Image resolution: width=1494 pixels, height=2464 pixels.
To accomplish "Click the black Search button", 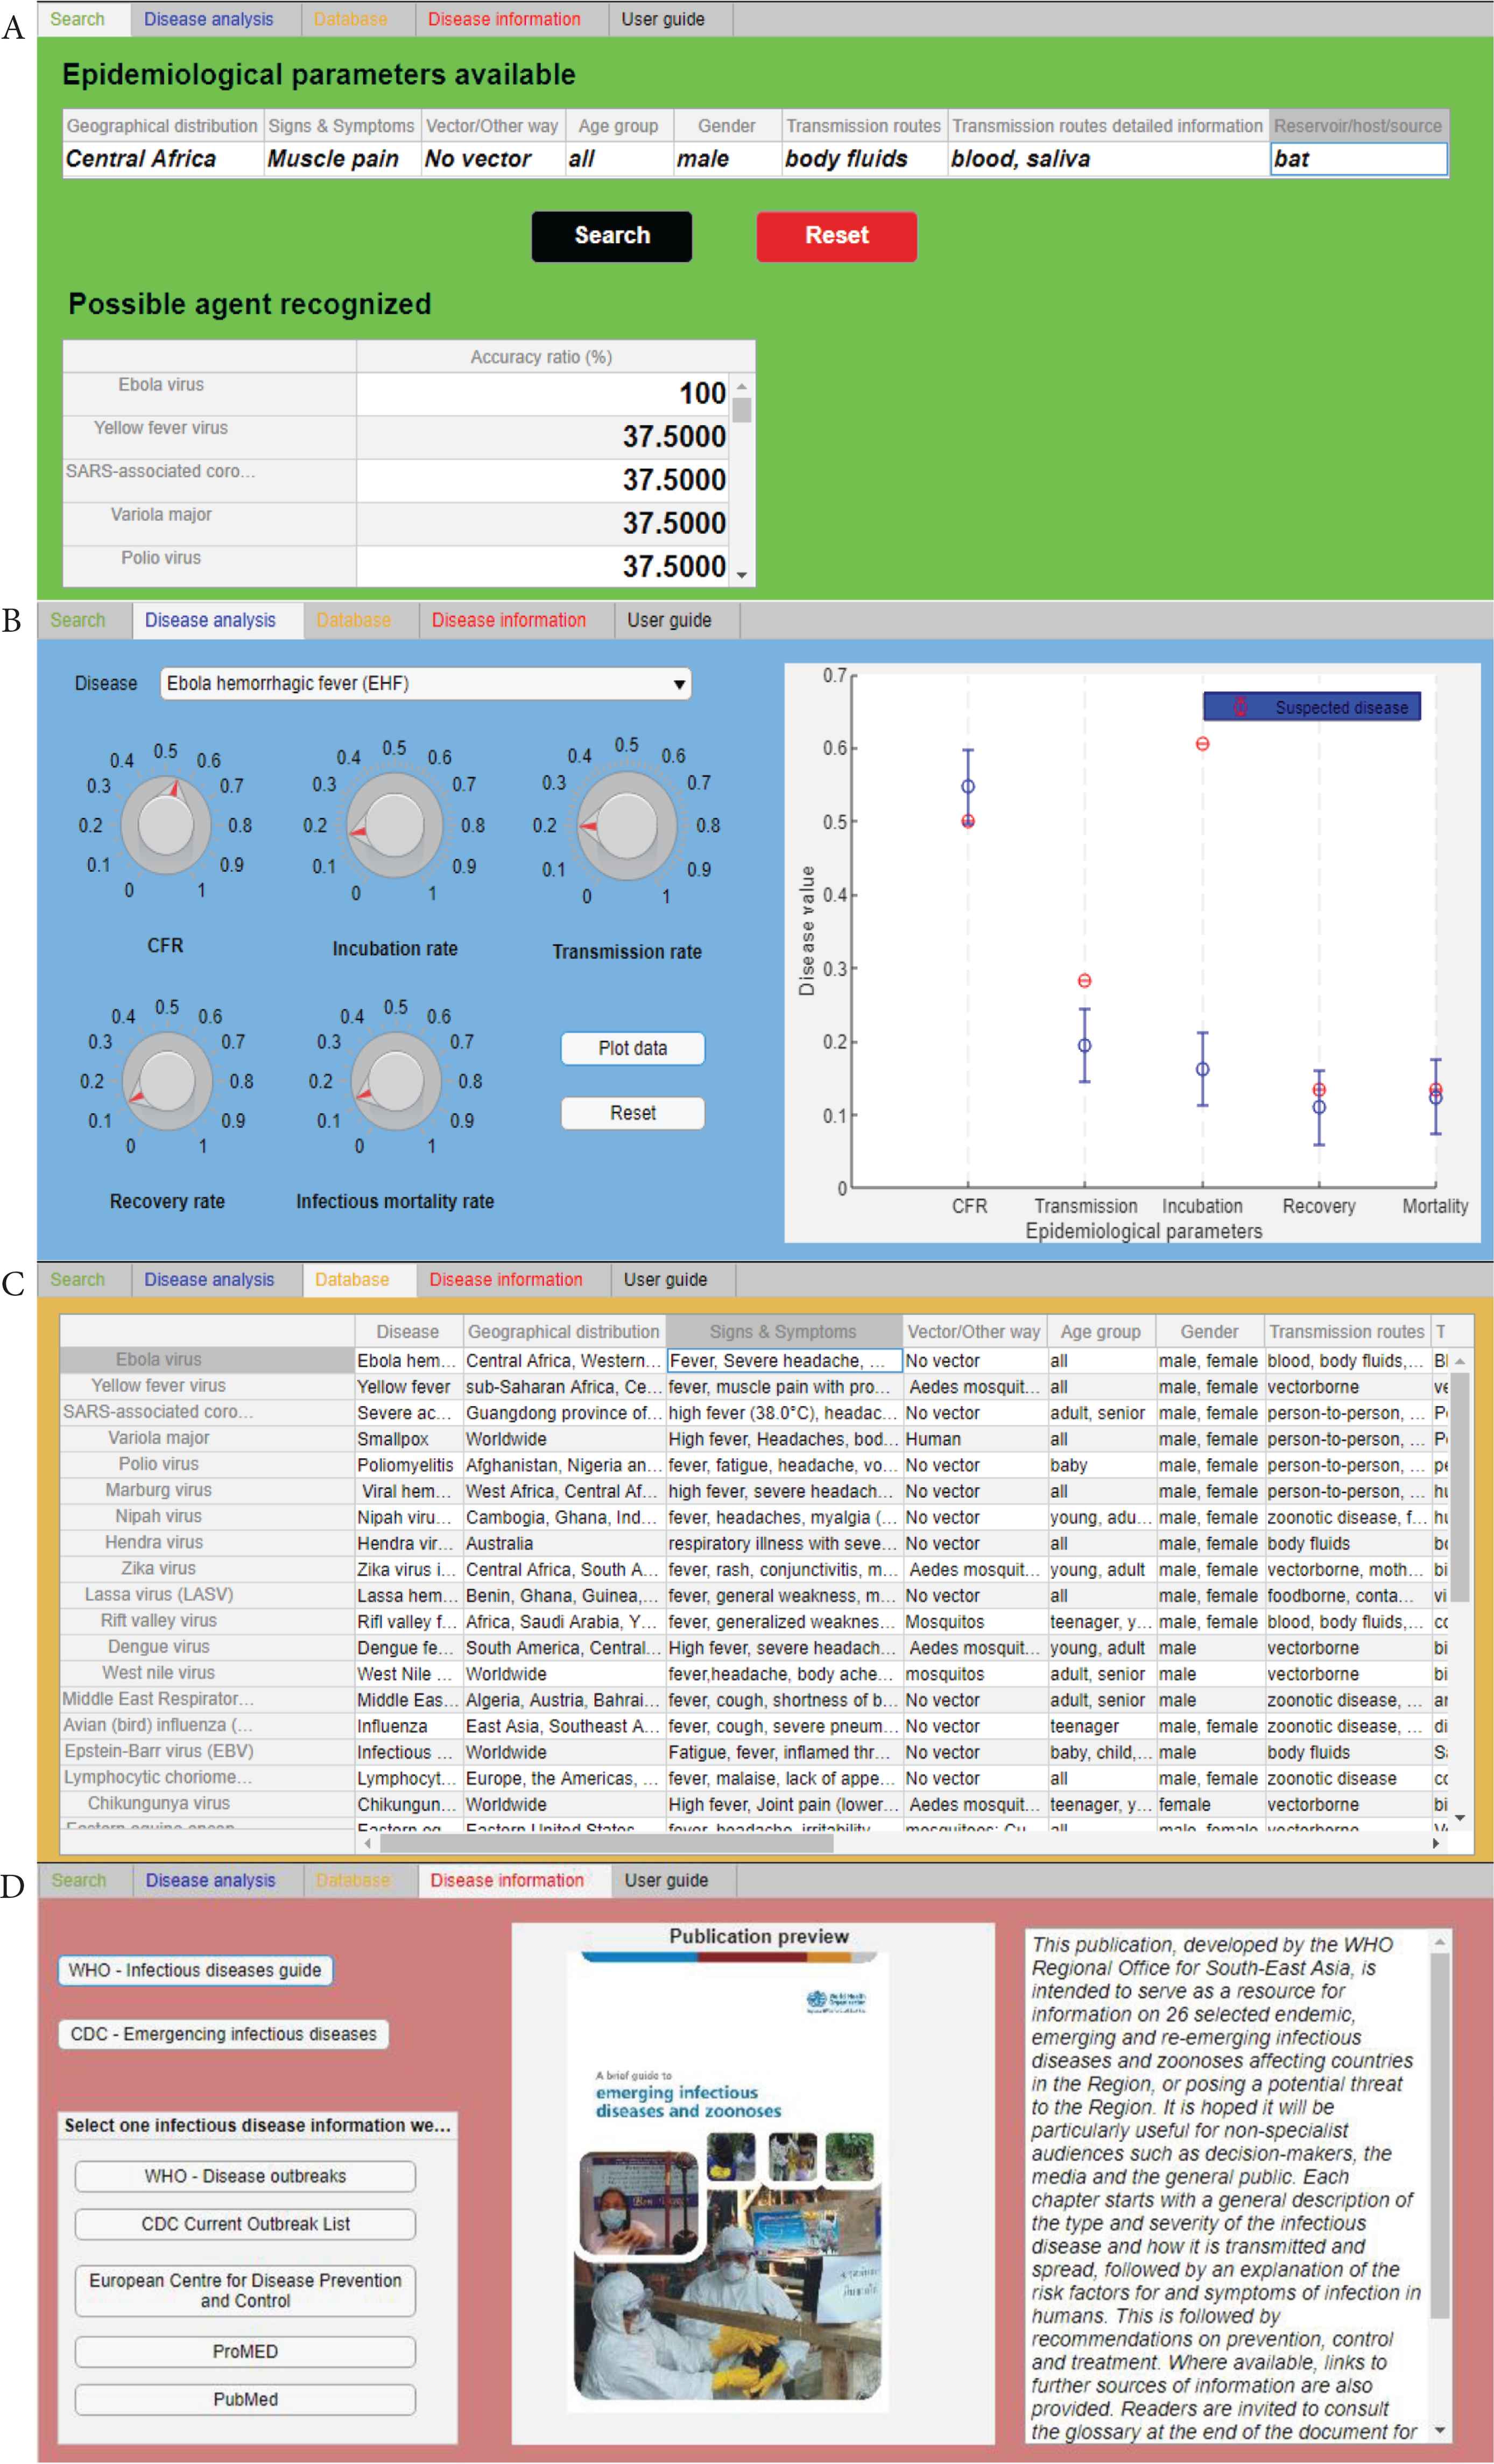I will click(x=611, y=236).
